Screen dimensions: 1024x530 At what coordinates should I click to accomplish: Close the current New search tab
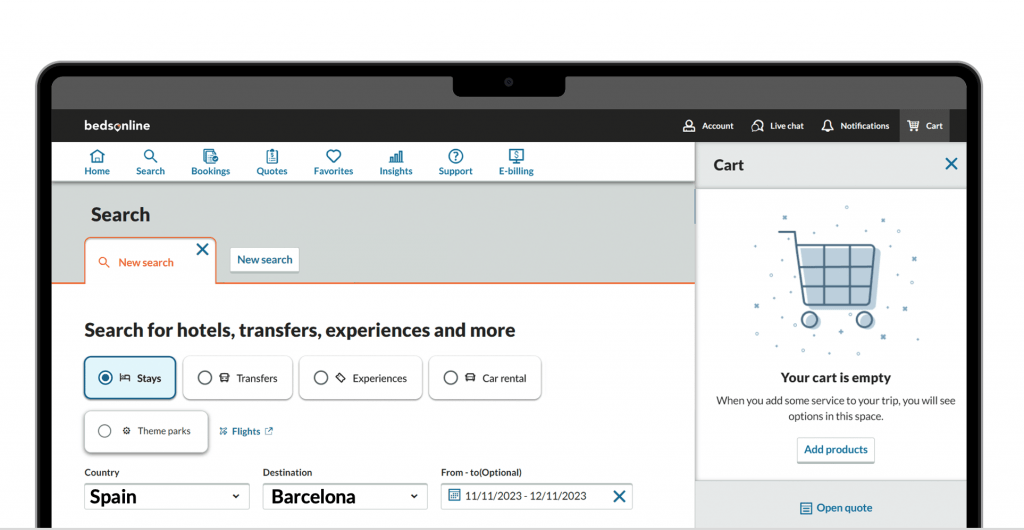(202, 249)
